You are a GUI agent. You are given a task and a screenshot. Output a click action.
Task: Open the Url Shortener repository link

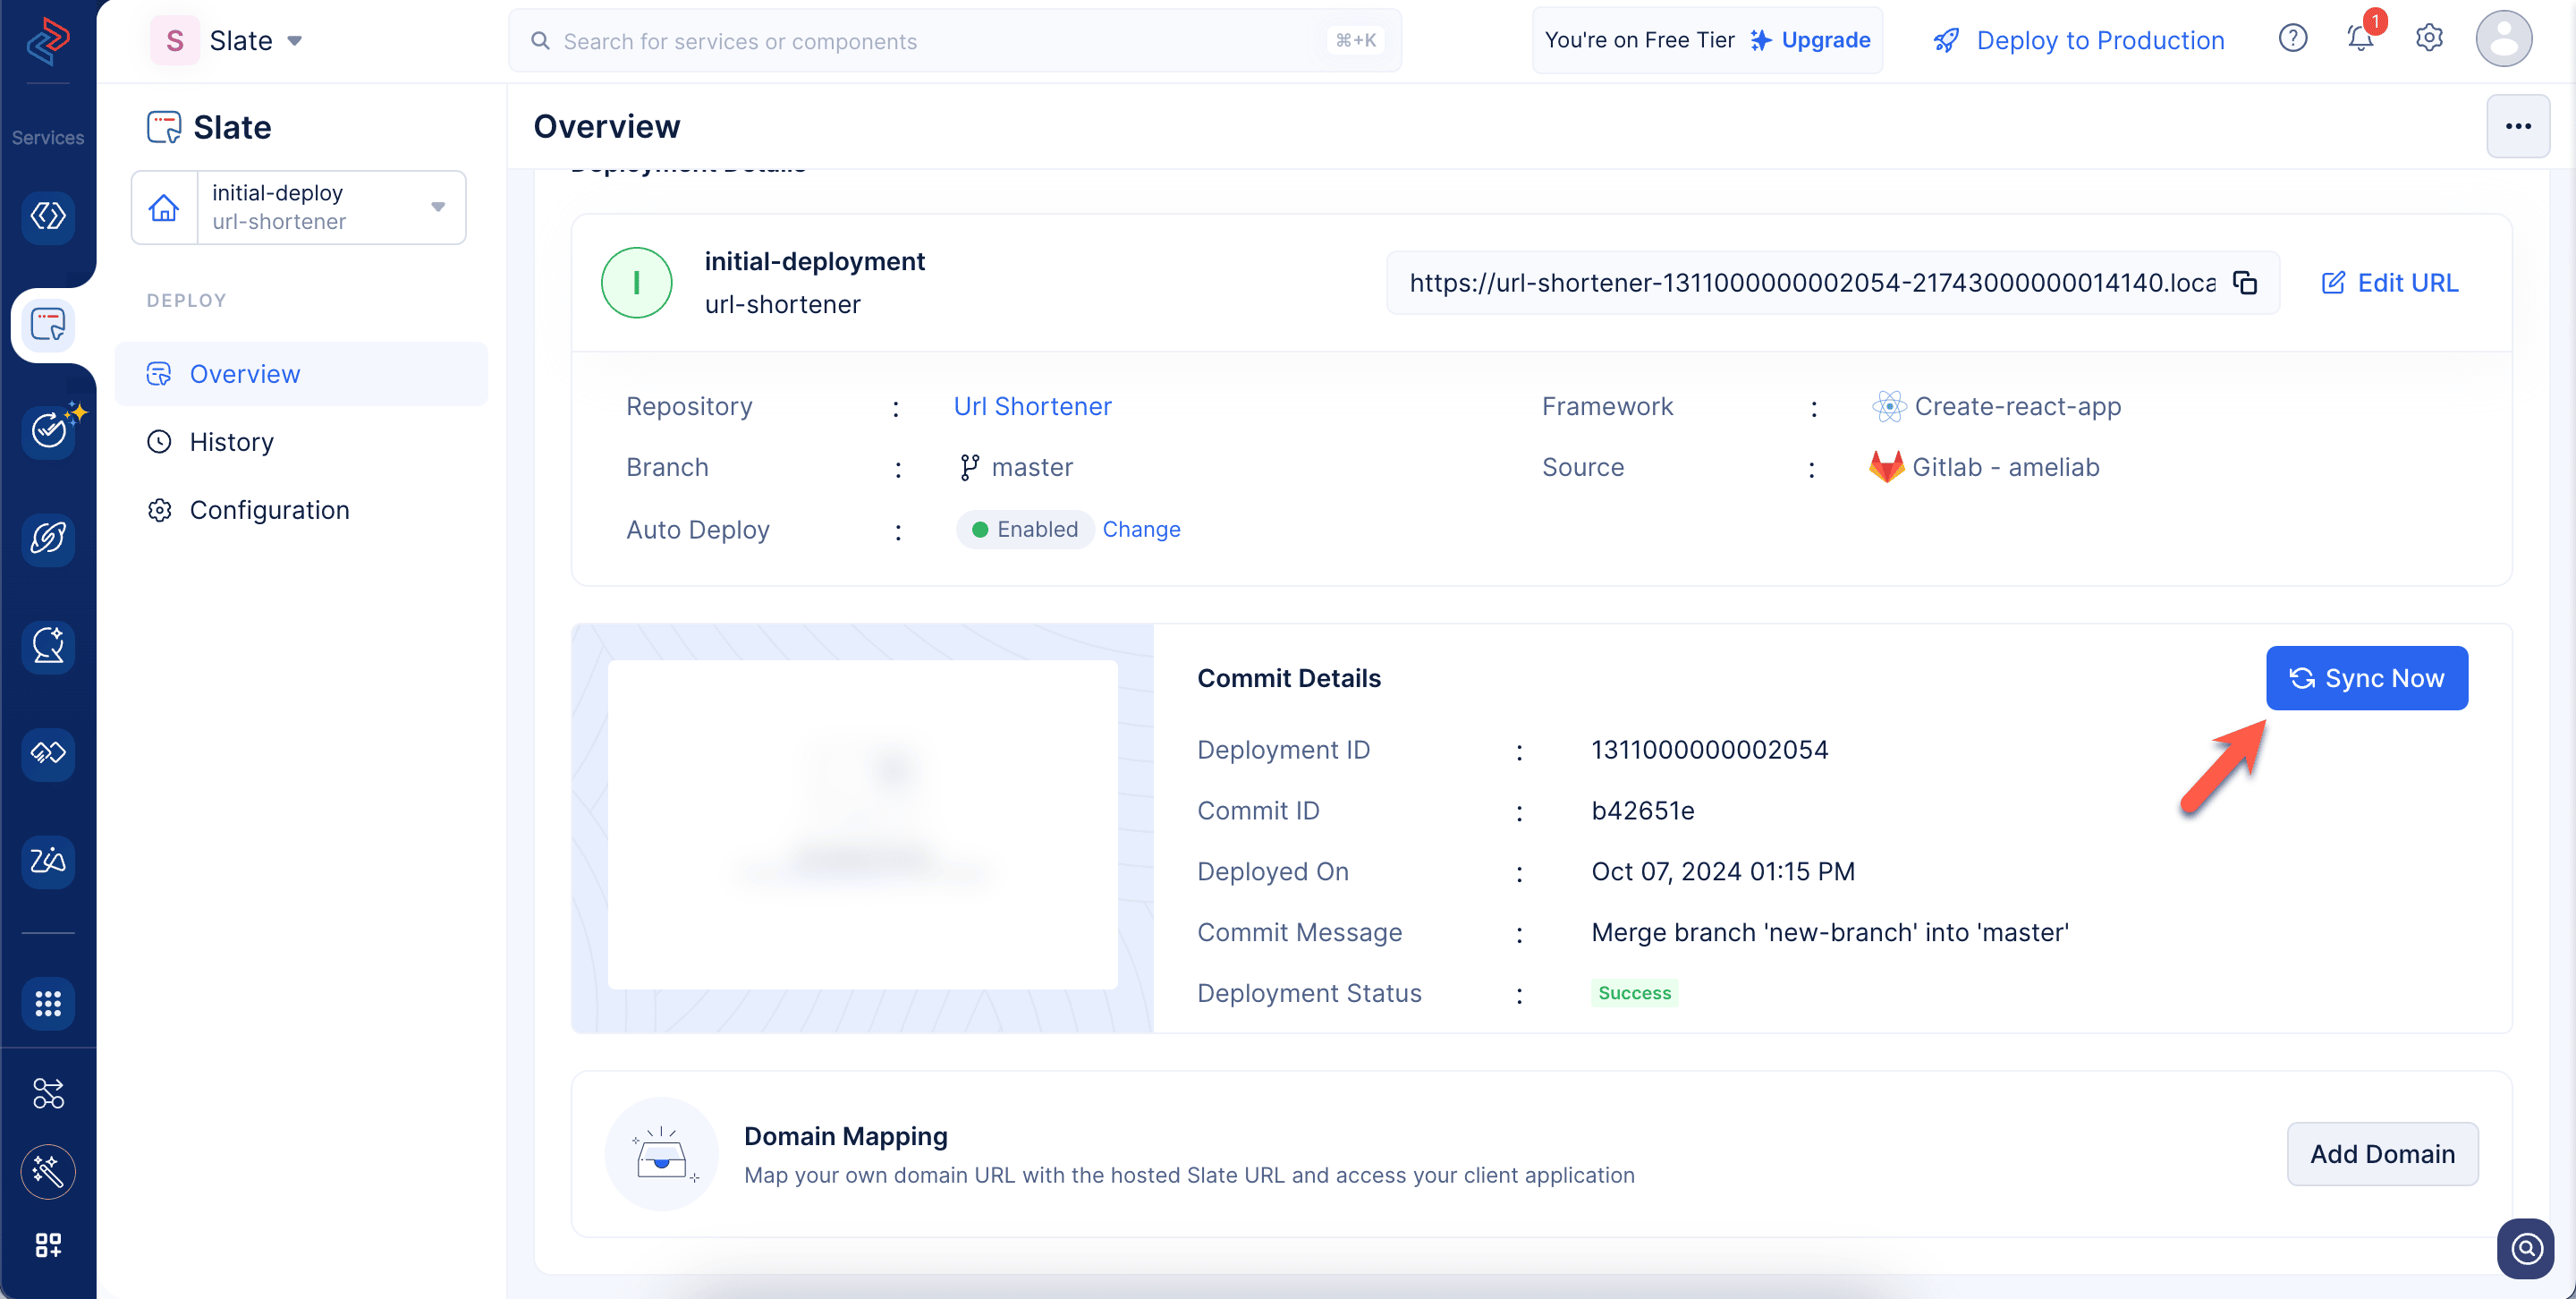pos(1032,406)
